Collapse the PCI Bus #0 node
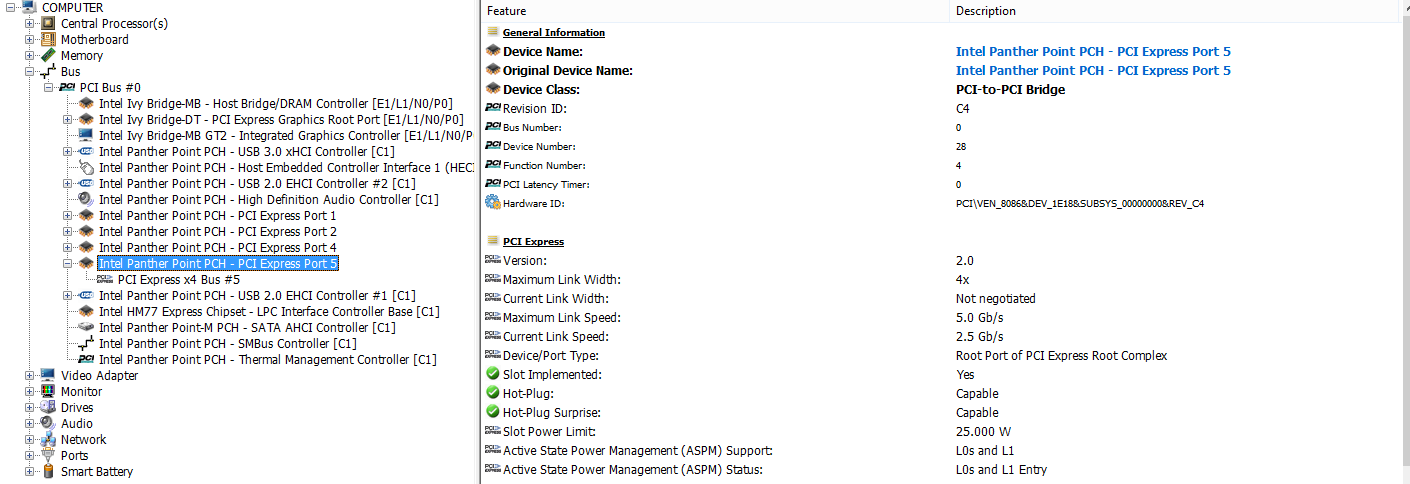The image size is (1410, 484). click(49, 87)
